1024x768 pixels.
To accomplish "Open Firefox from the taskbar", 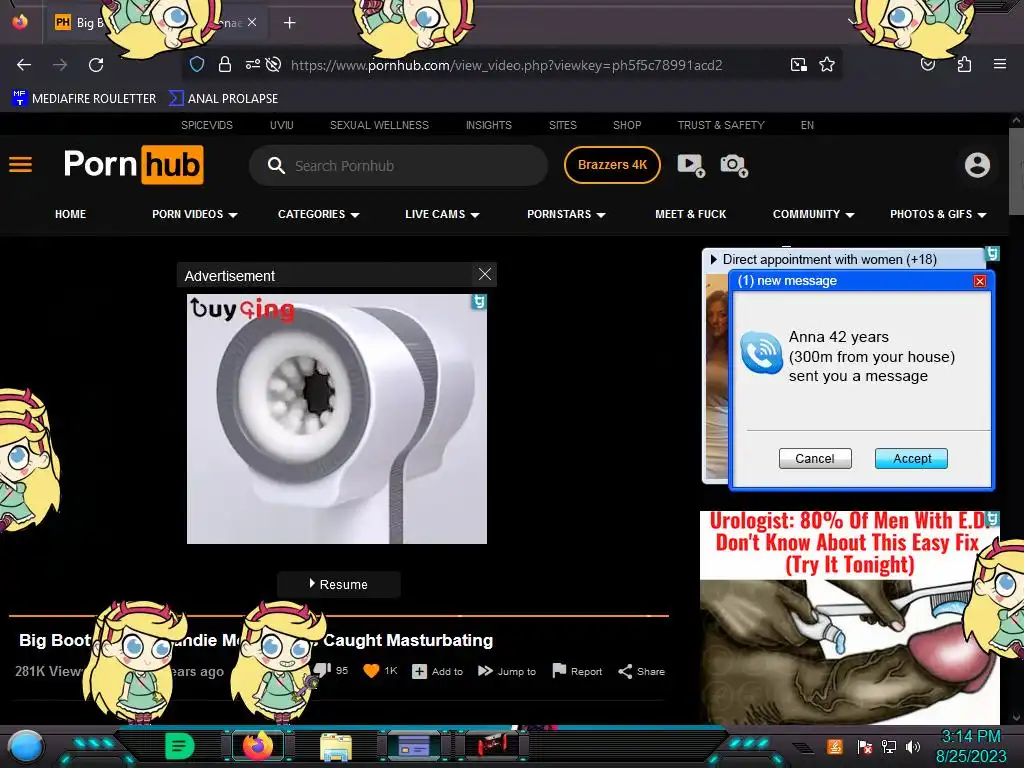I will pyautogui.click(x=258, y=746).
